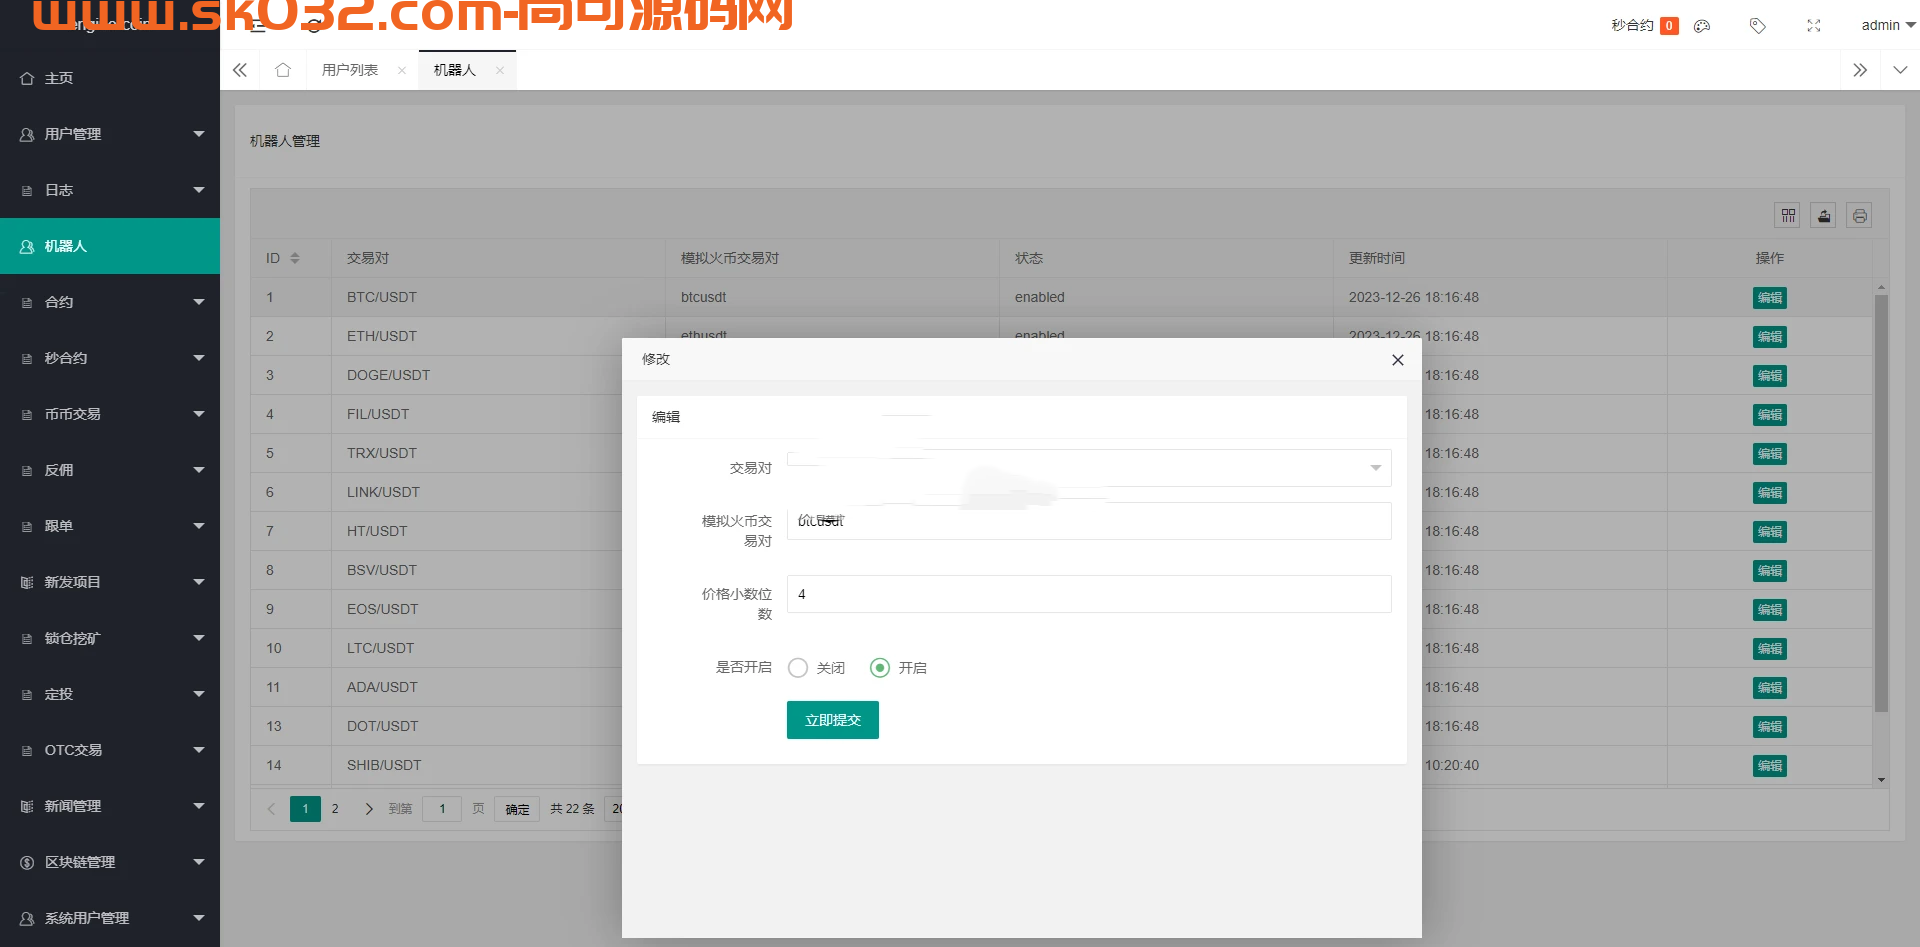The height and width of the screenshot is (947, 1920).
Task: Click the 新闻管理 icon in sidebar
Action: 27,806
